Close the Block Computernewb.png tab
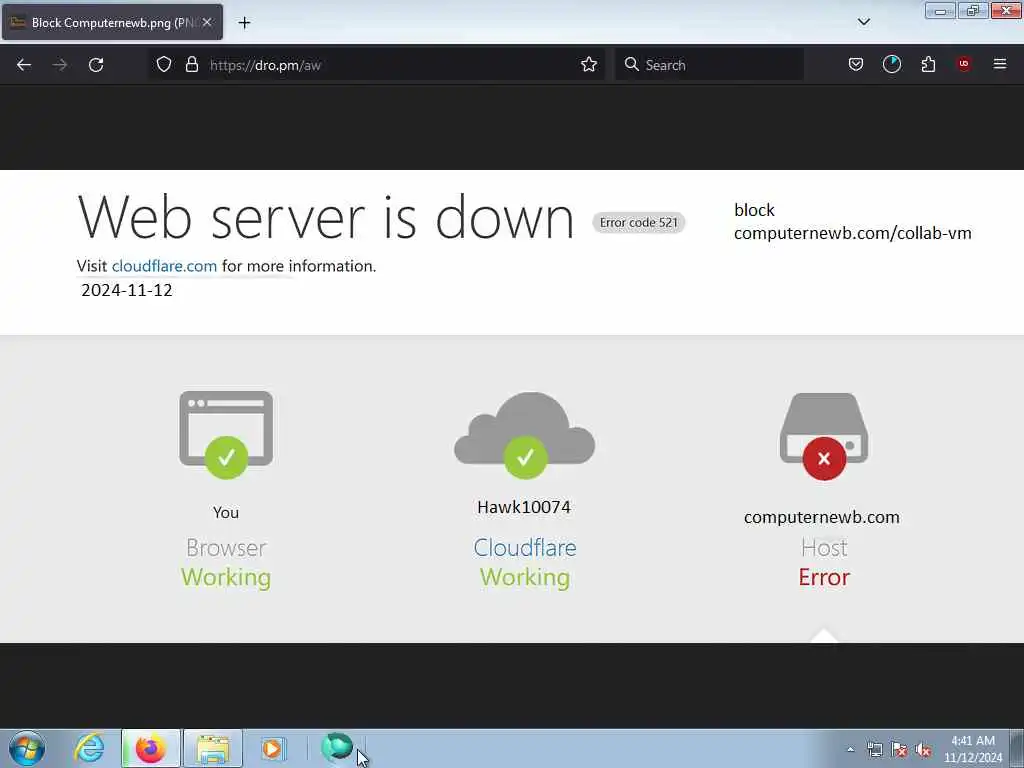This screenshot has width=1024, height=768. coord(207,22)
